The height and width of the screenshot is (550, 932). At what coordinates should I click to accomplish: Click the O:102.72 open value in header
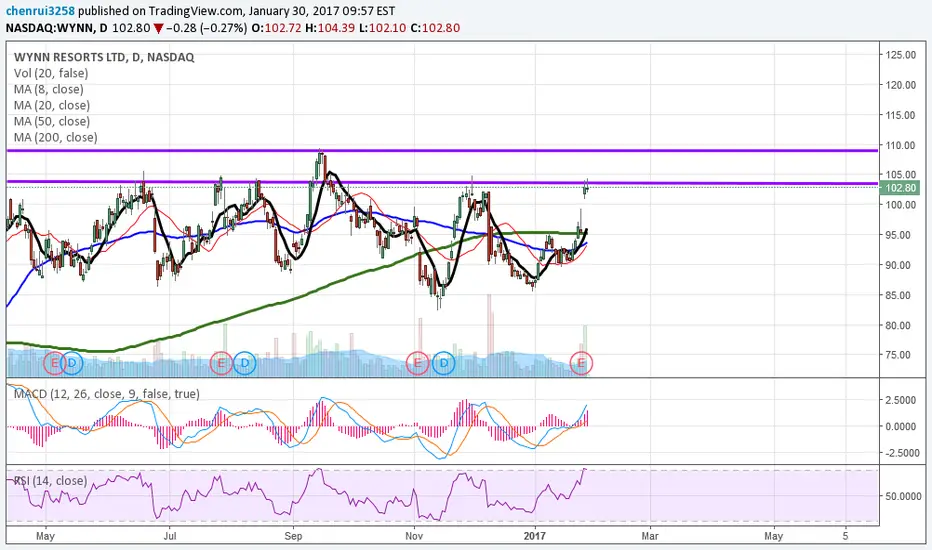(276, 28)
